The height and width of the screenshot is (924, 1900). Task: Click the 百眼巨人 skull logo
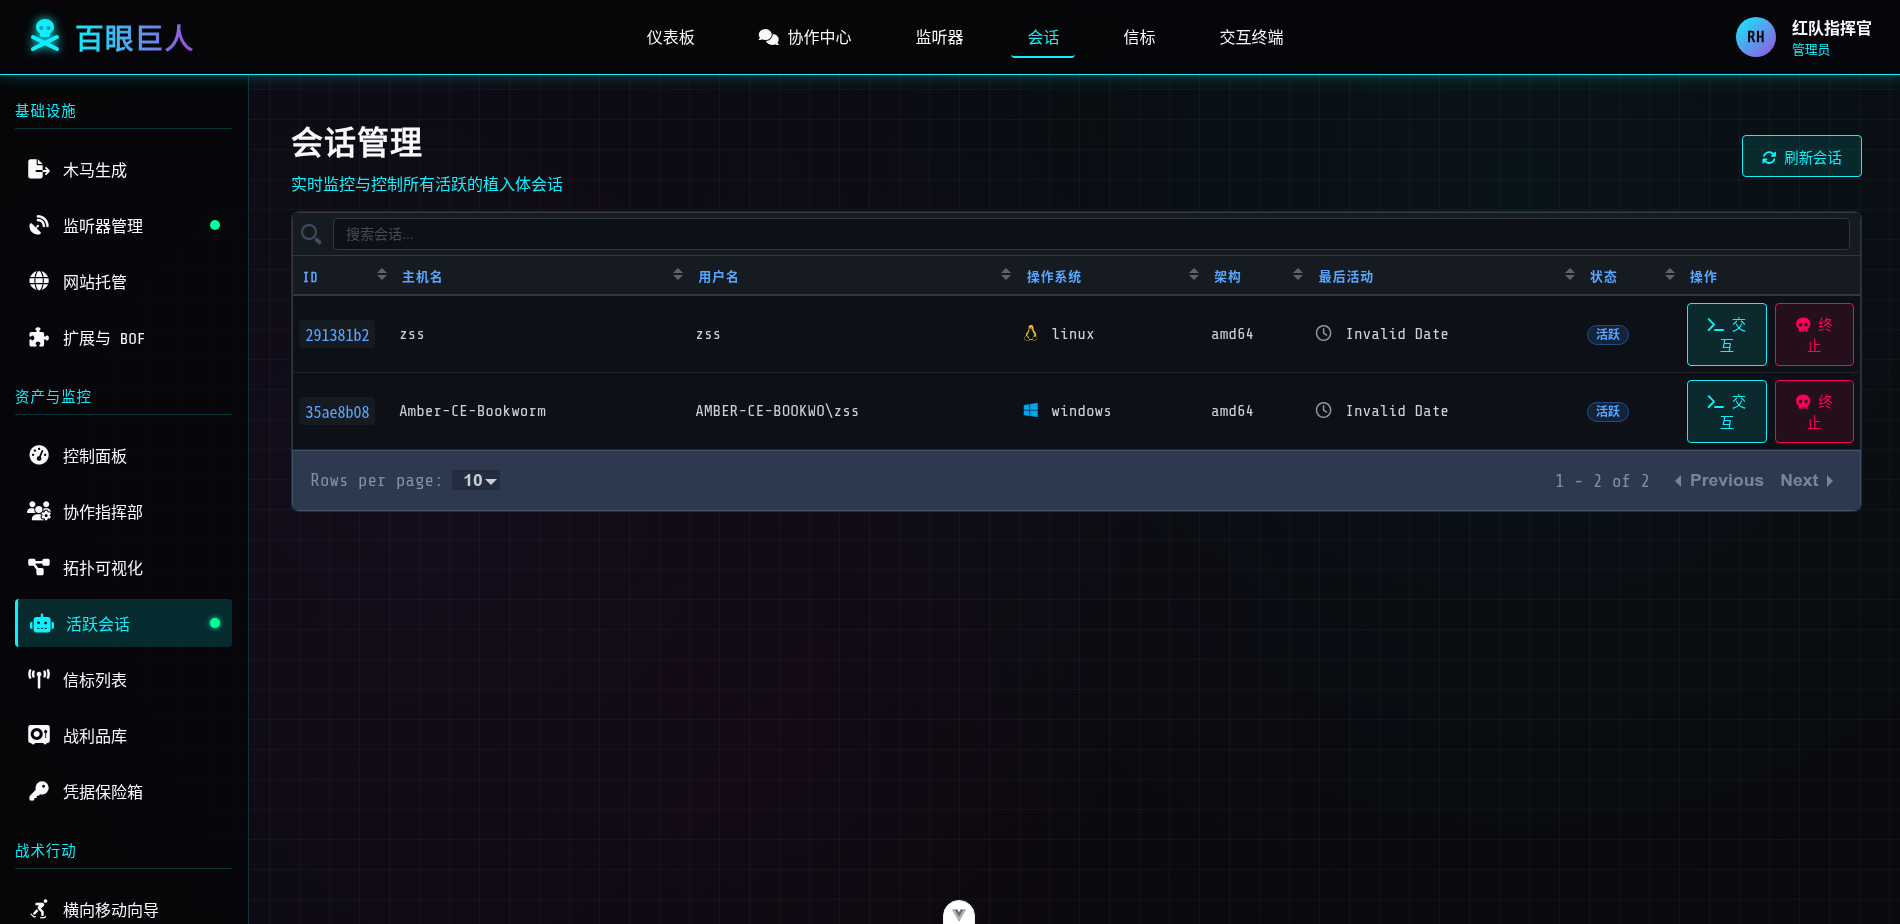[x=45, y=36]
